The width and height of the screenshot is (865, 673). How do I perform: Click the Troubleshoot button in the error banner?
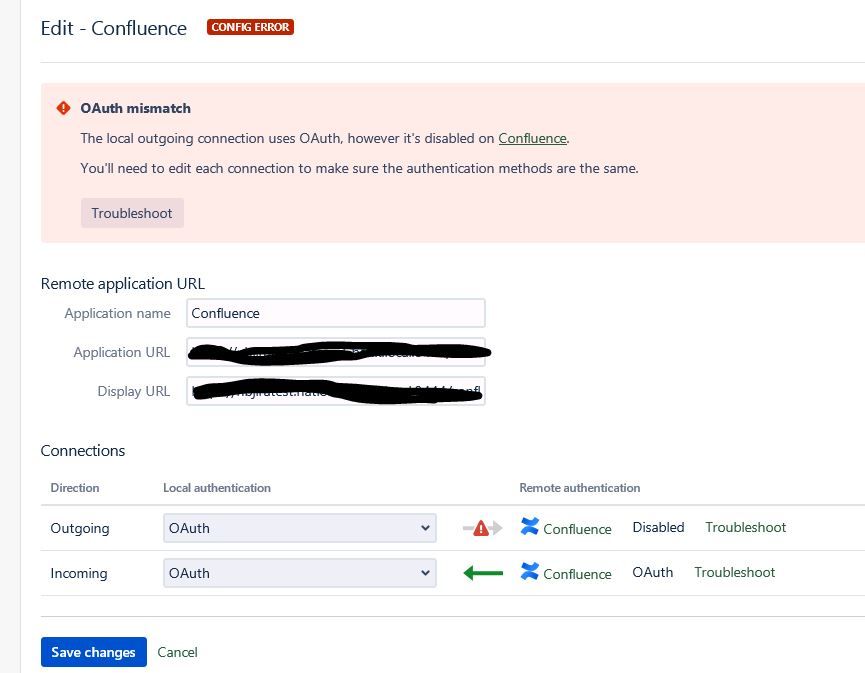tap(132, 213)
